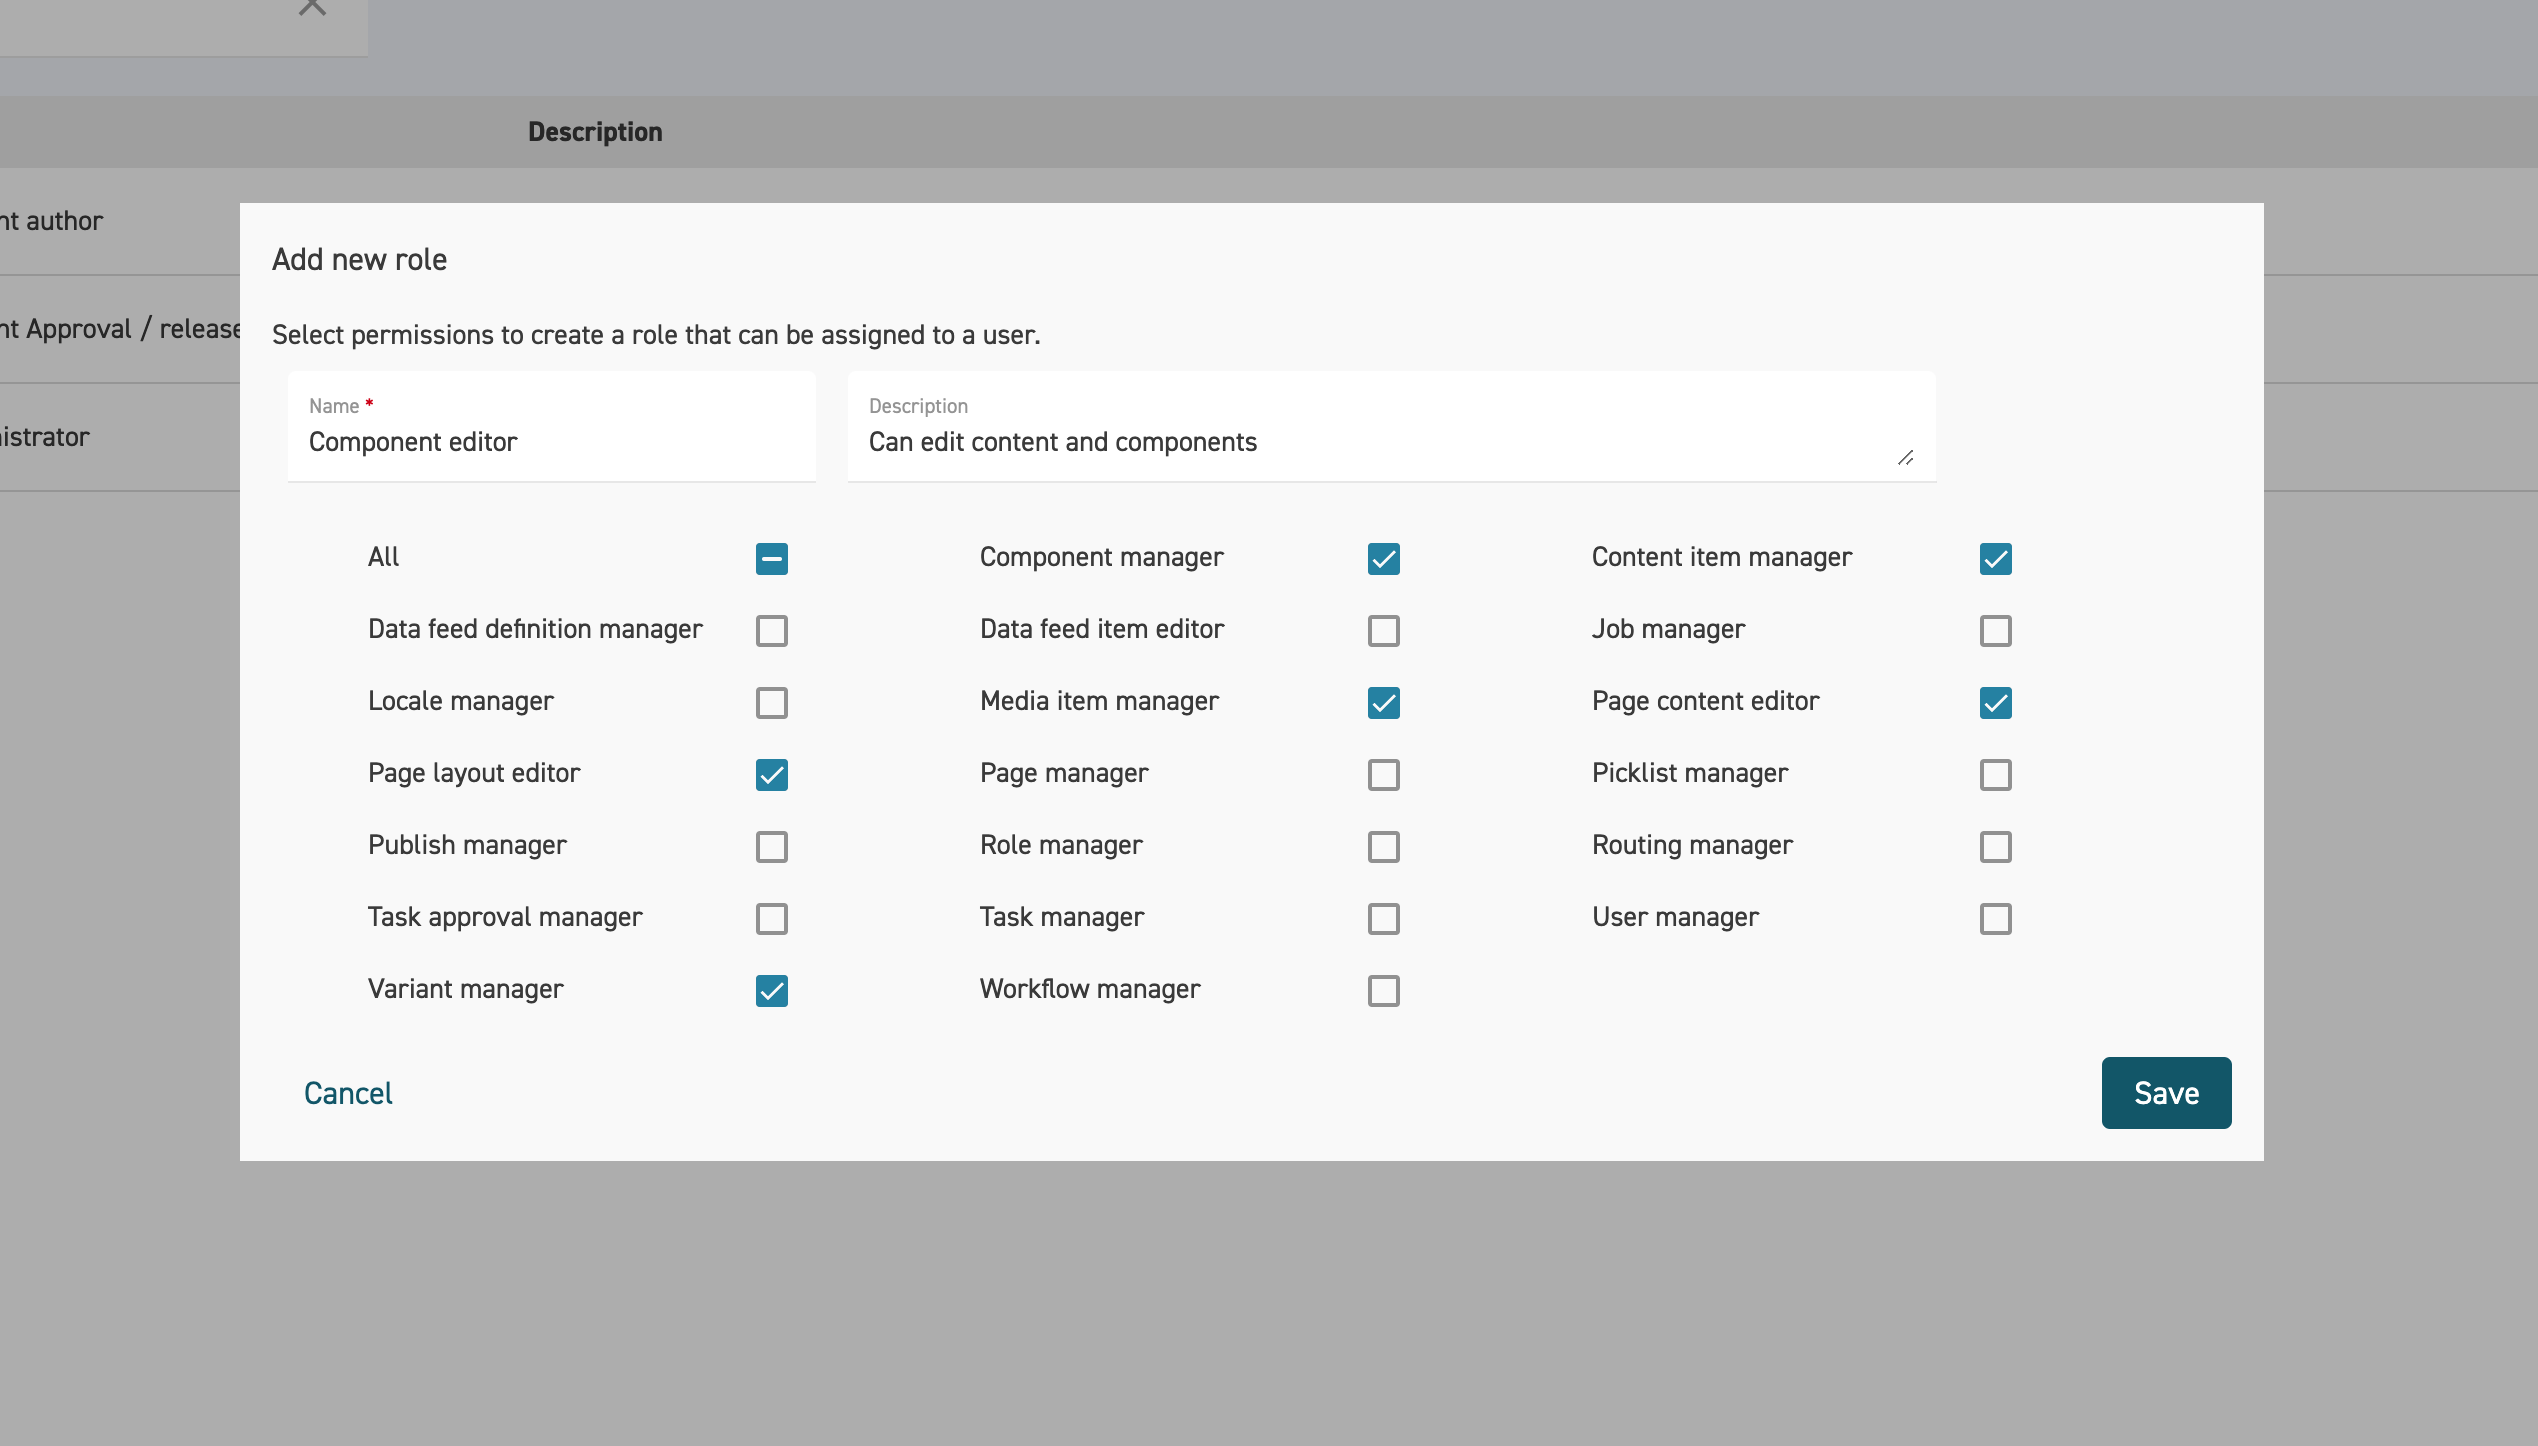Select the 'istrator' row in background table
2538x1446 pixels.
coord(120,437)
